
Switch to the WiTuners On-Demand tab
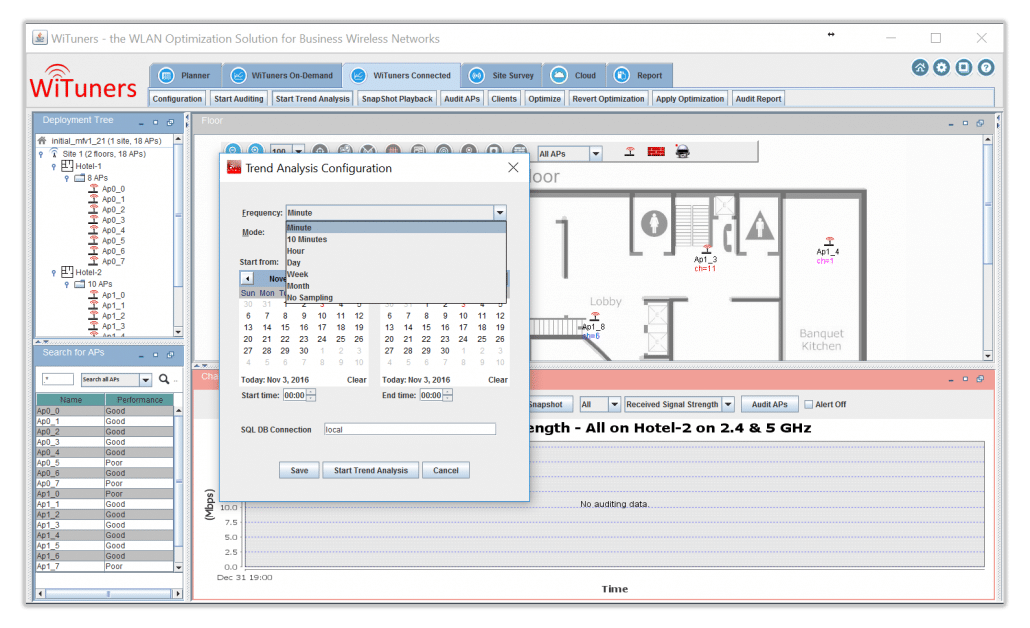282,76
